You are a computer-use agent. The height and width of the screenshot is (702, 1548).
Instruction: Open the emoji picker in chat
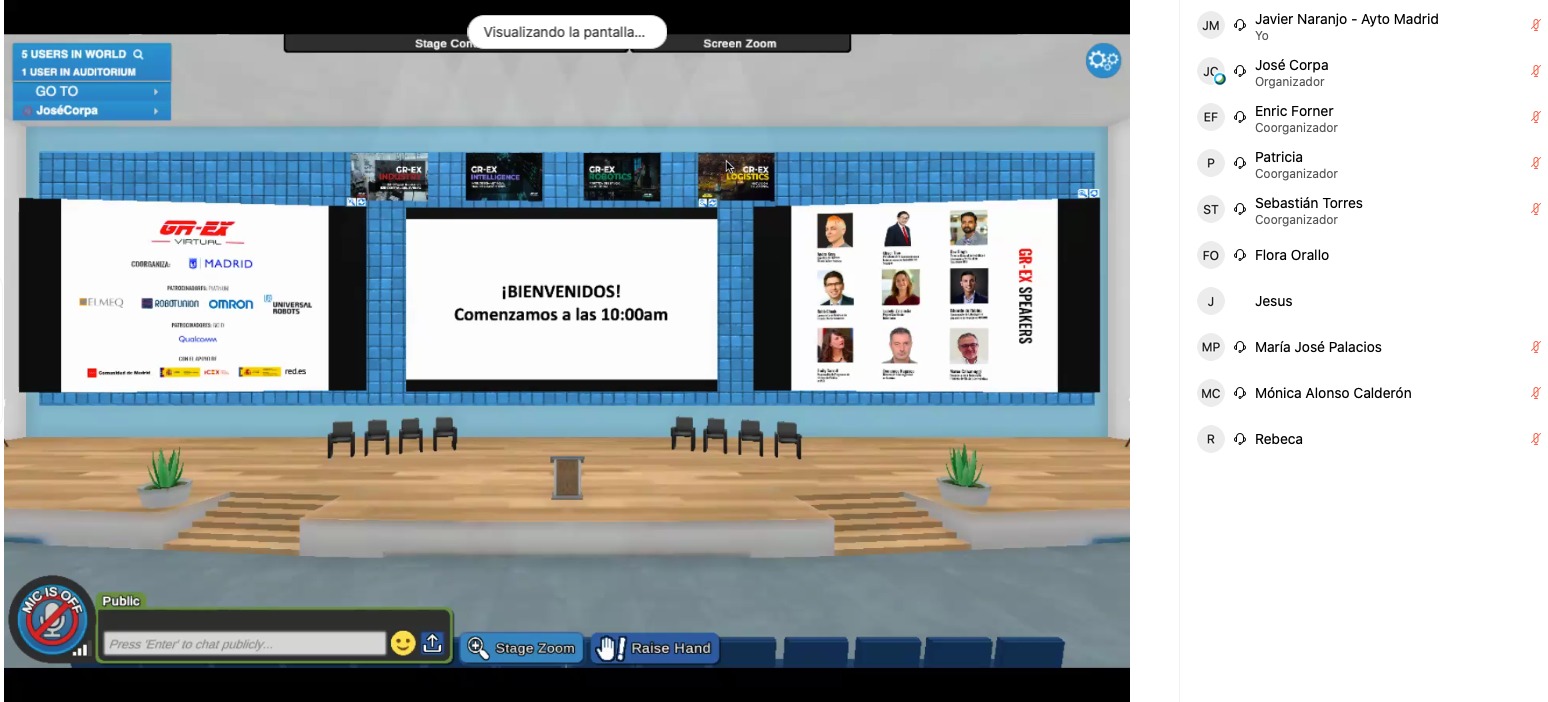point(403,643)
